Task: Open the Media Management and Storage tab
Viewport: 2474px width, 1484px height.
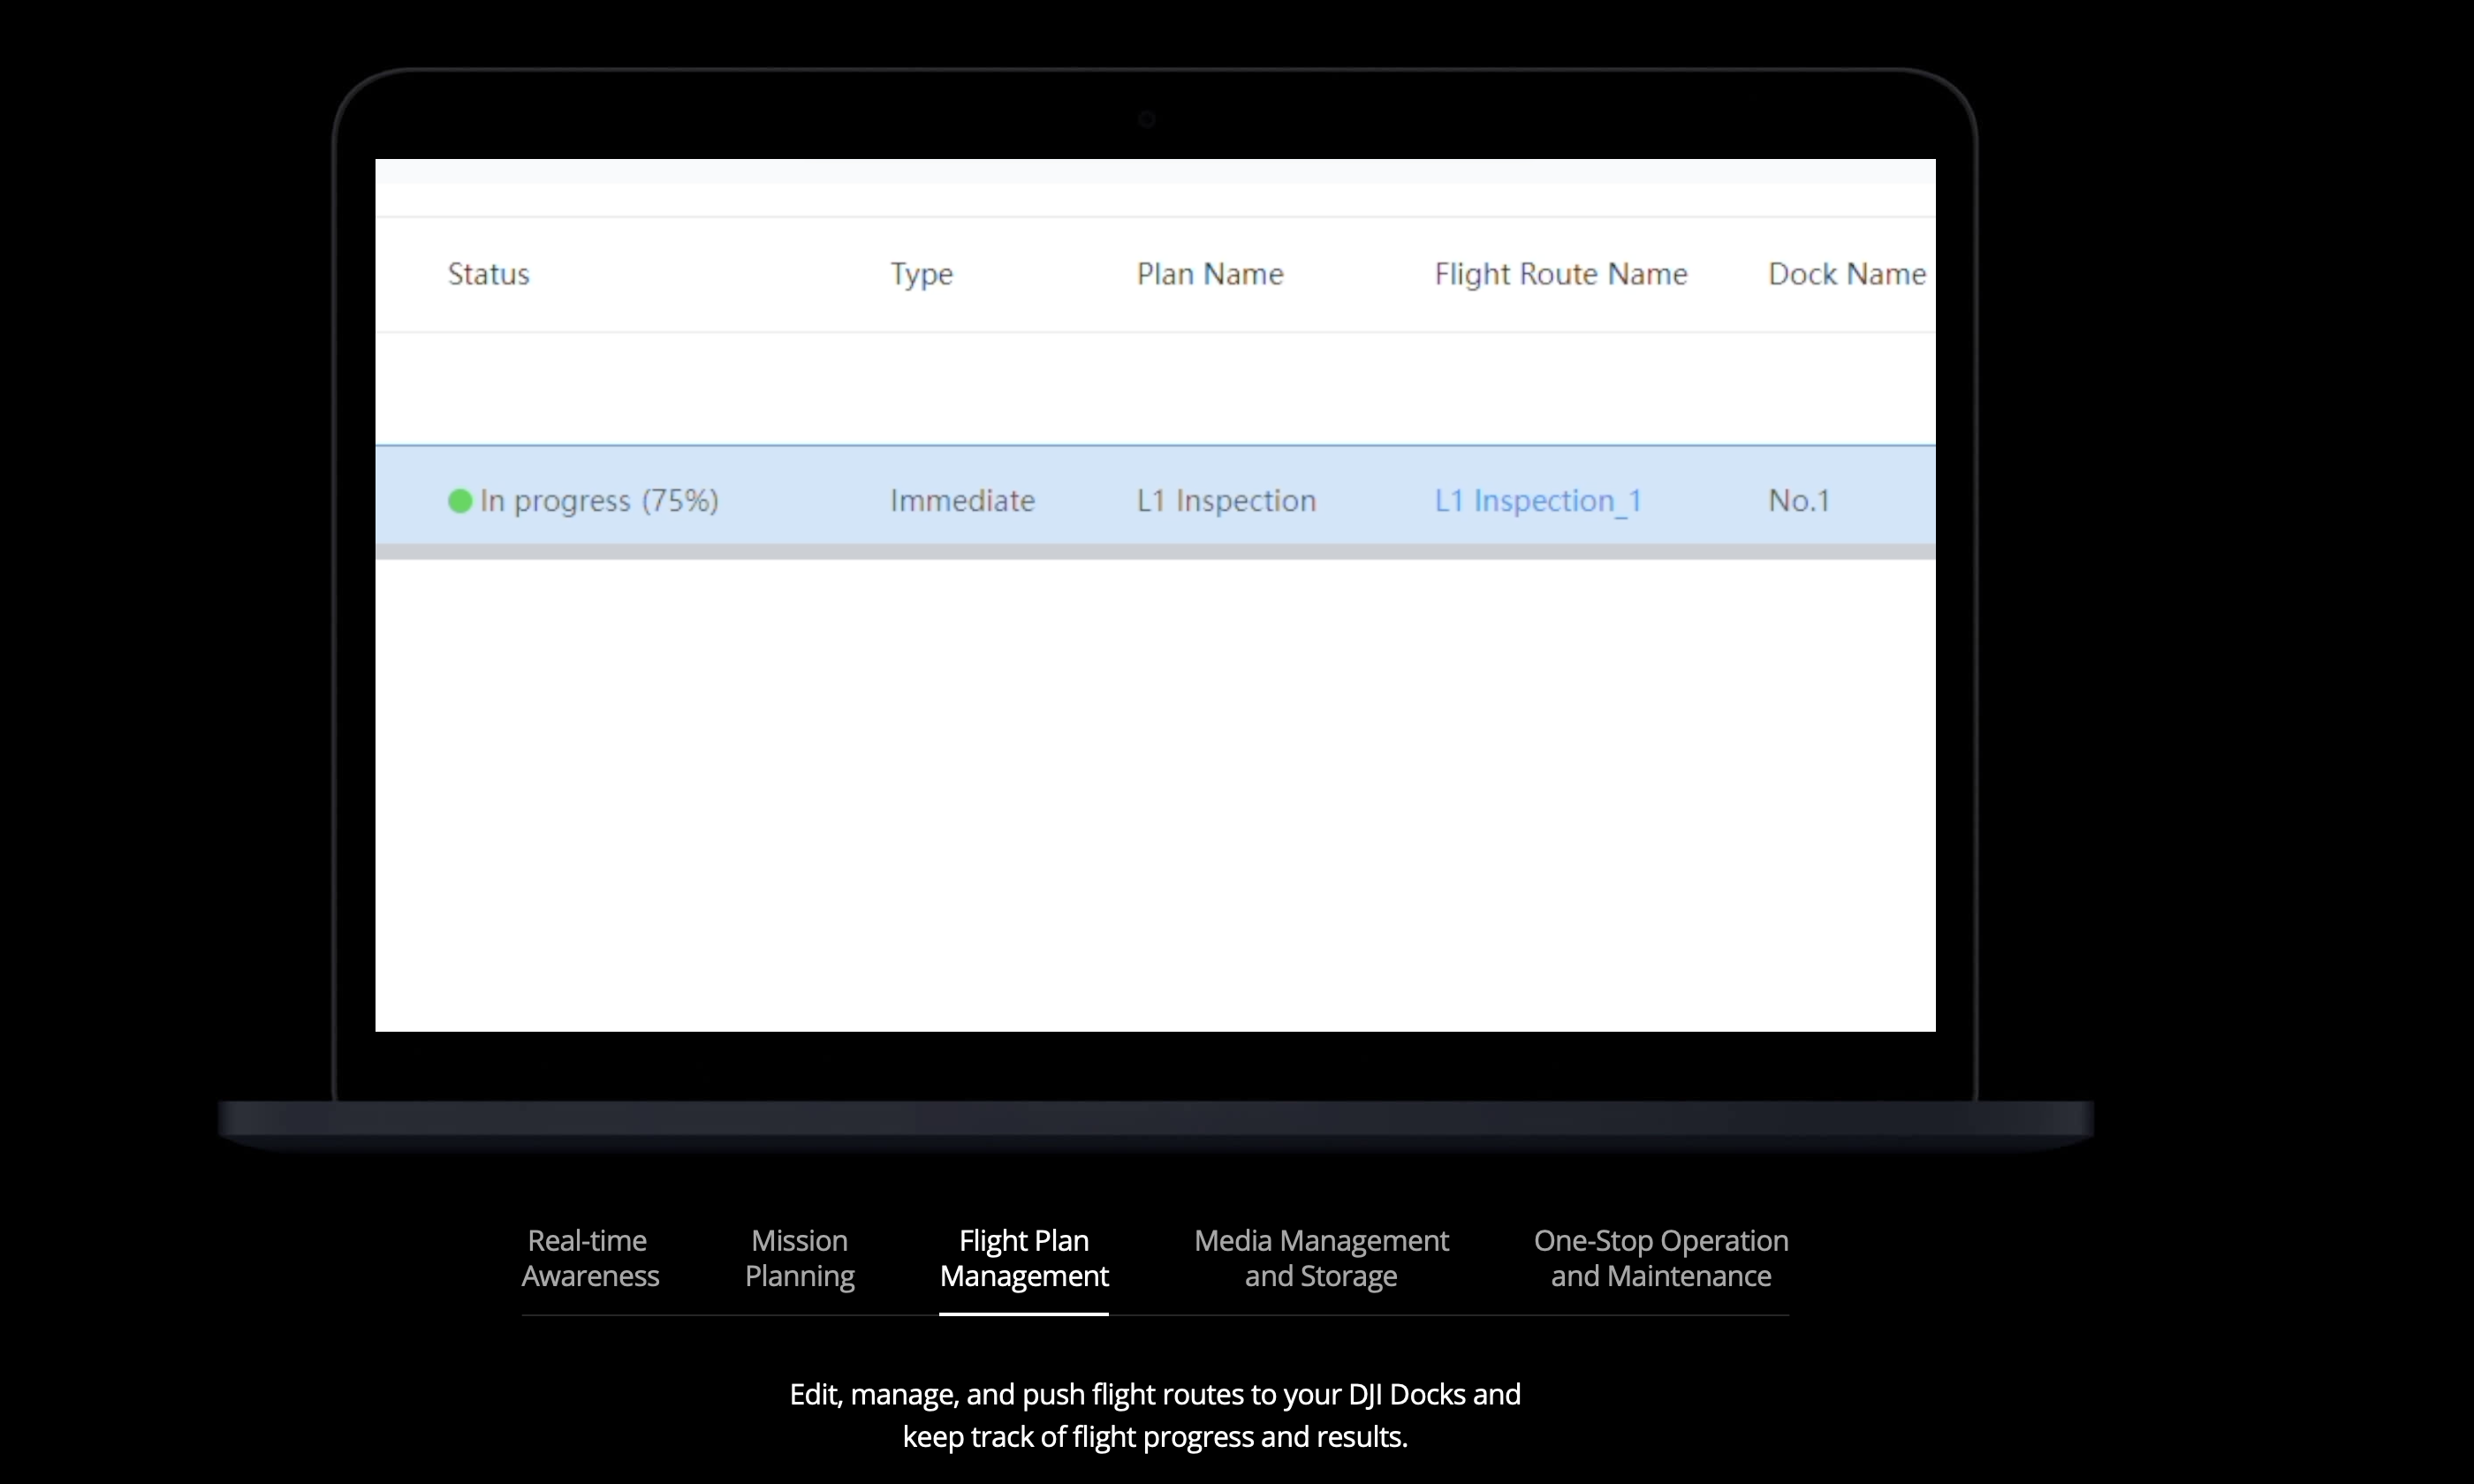Action: (1321, 1258)
